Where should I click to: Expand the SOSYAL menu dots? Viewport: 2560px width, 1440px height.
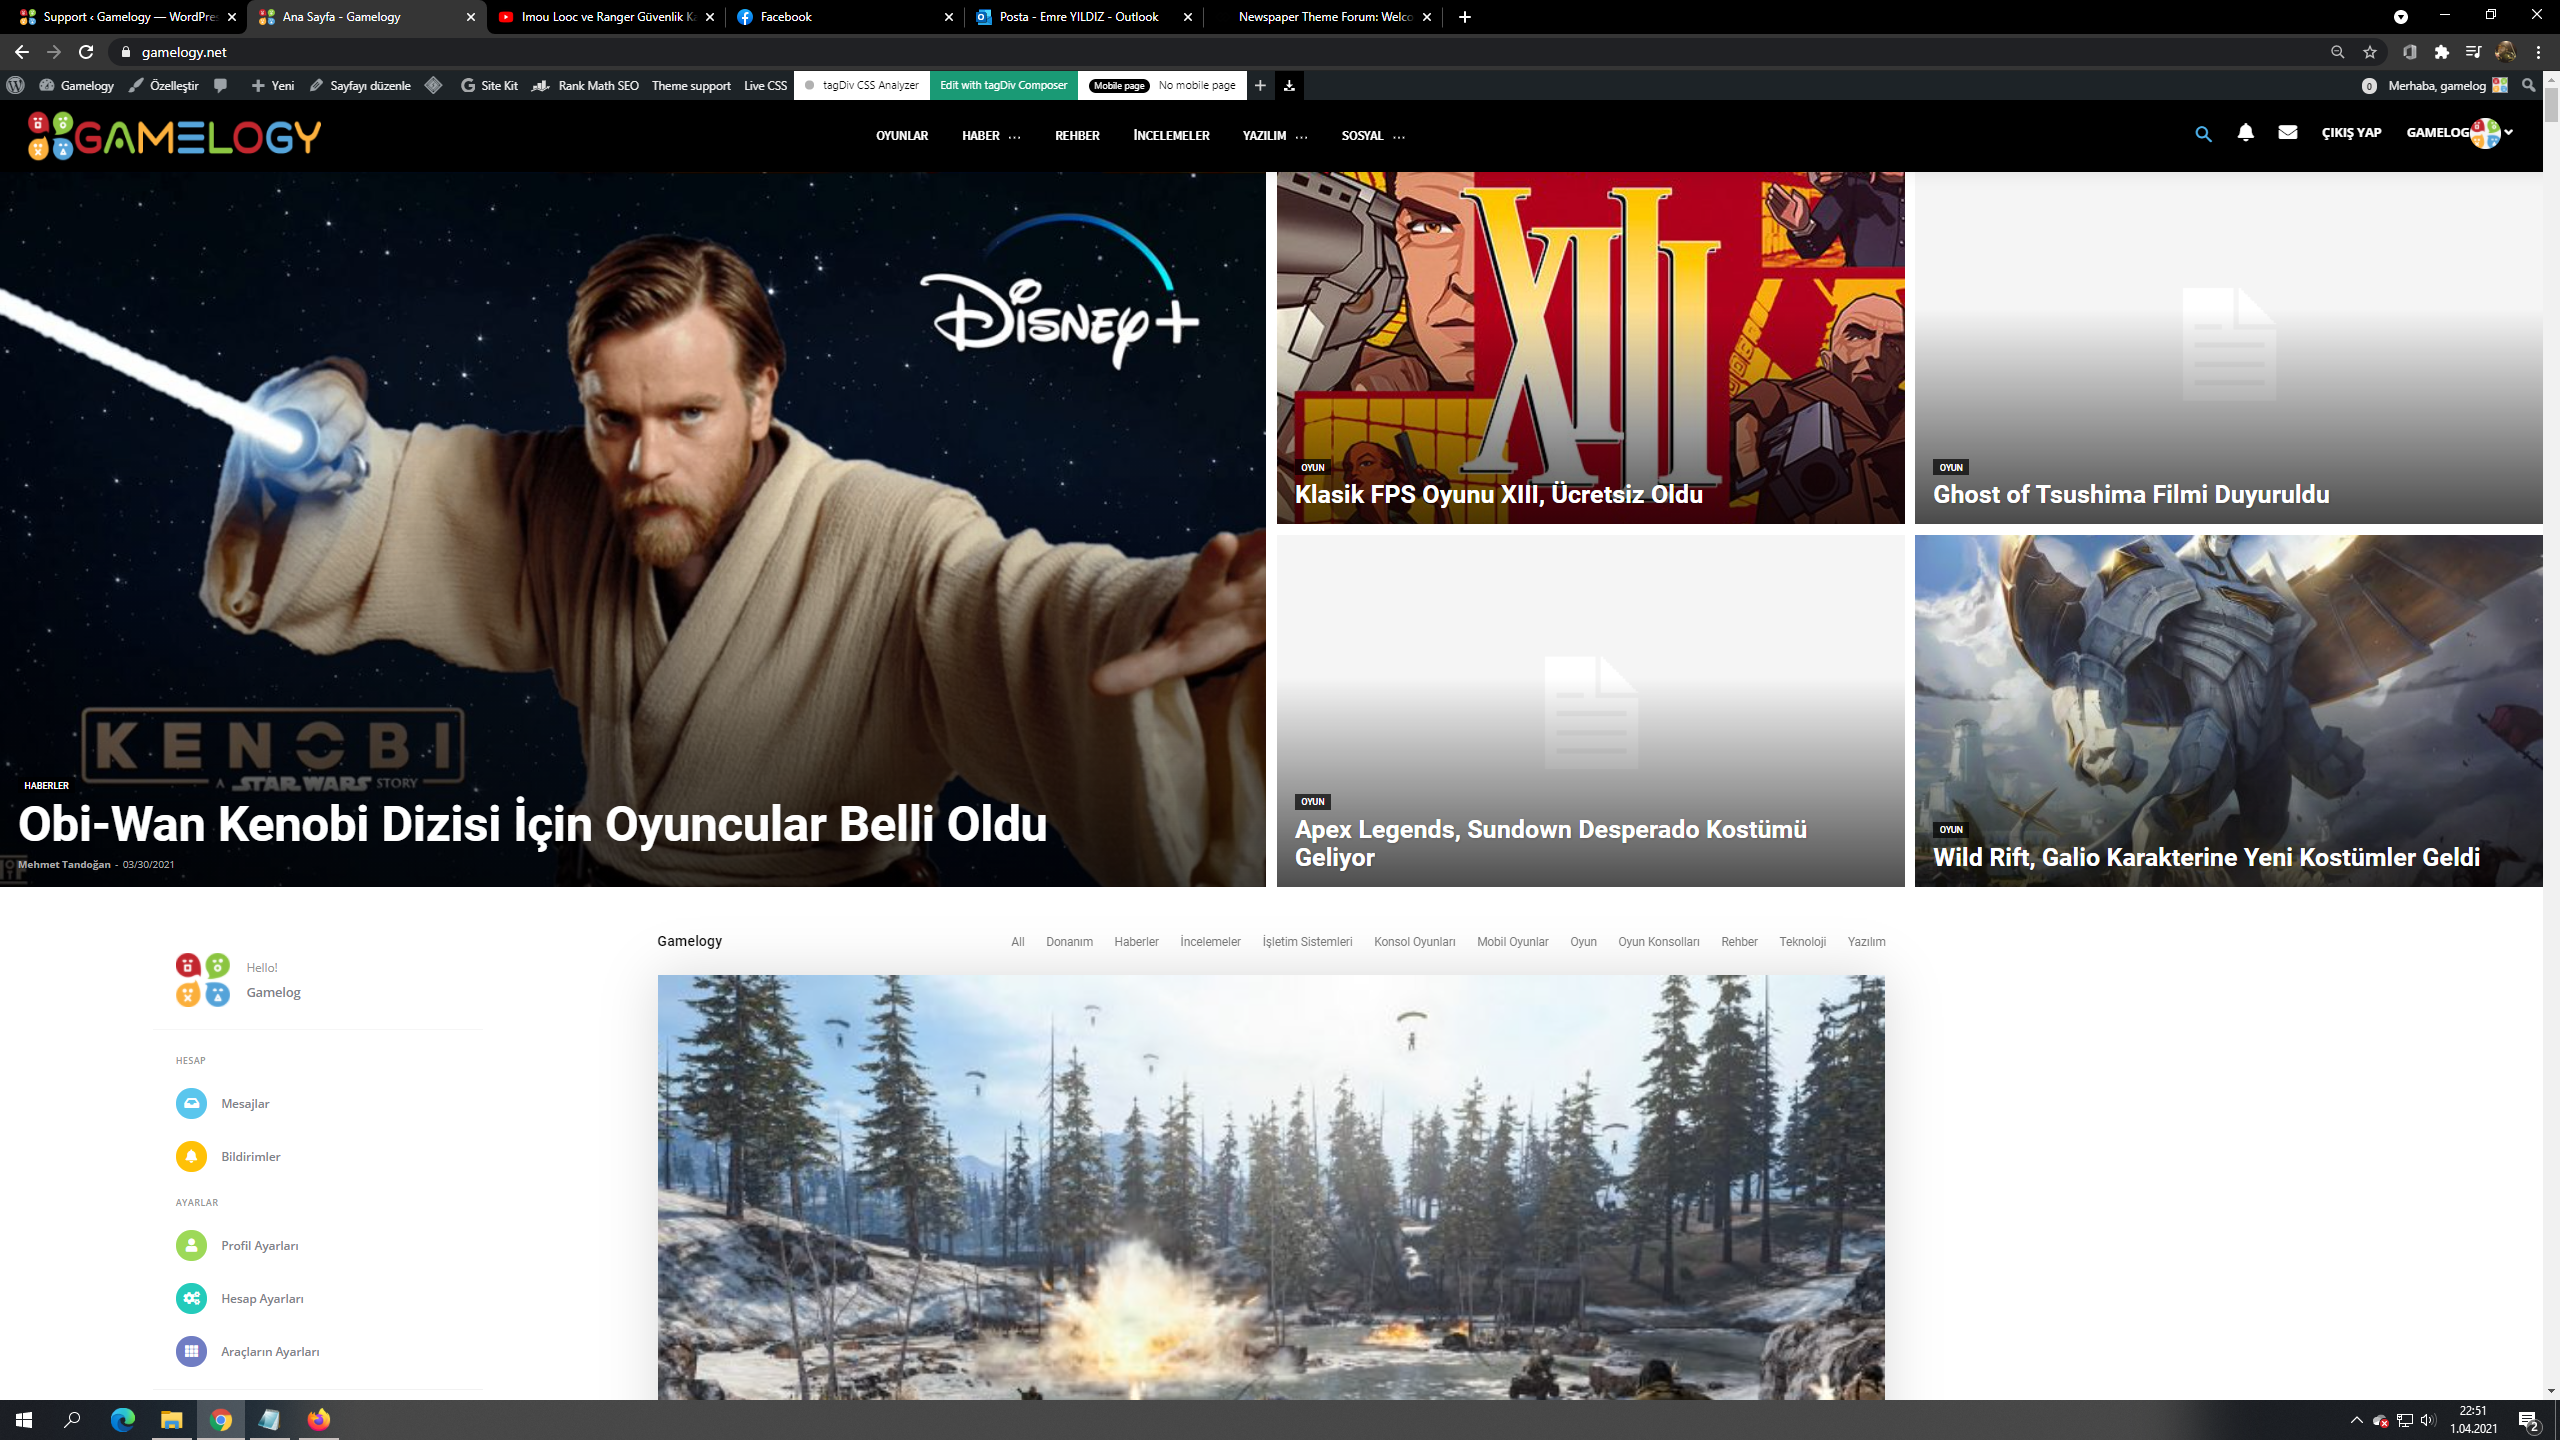pyautogui.click(x=1399, y=136)
